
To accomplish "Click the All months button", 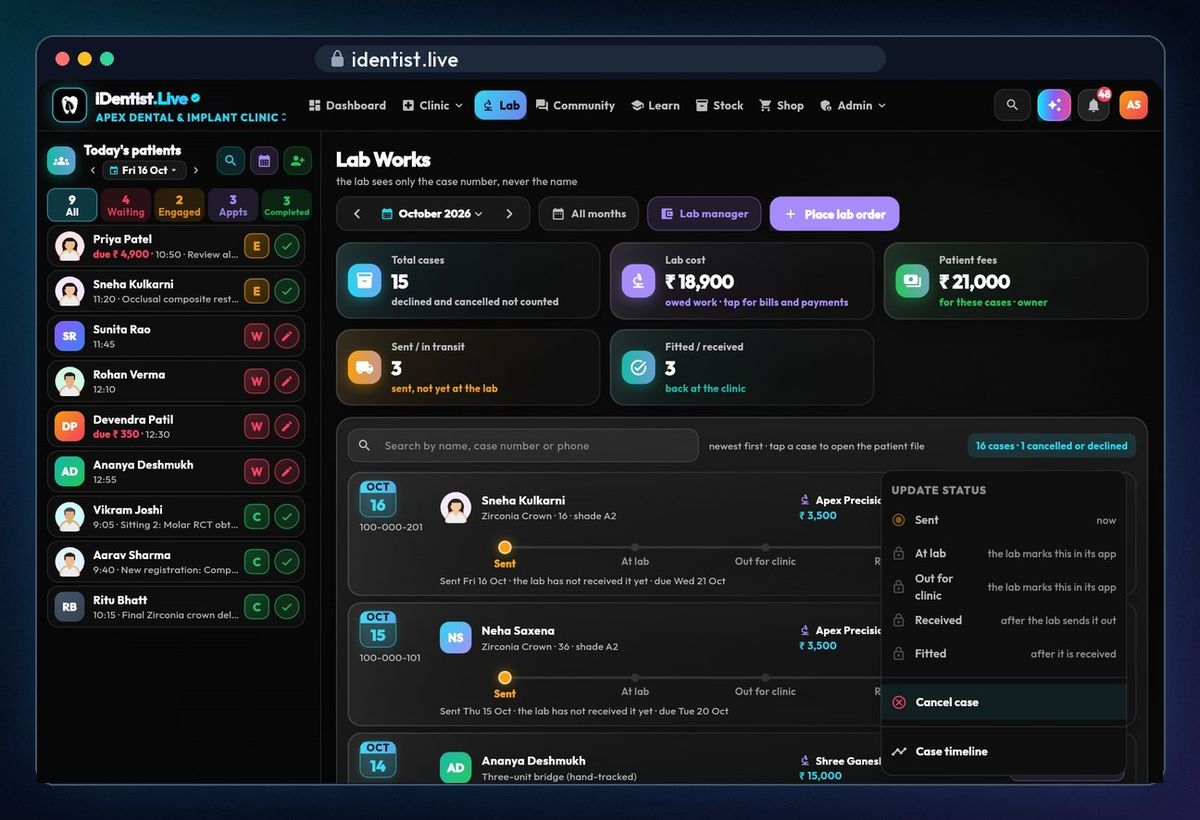I will pyautogui.click(x=590, y=214).
